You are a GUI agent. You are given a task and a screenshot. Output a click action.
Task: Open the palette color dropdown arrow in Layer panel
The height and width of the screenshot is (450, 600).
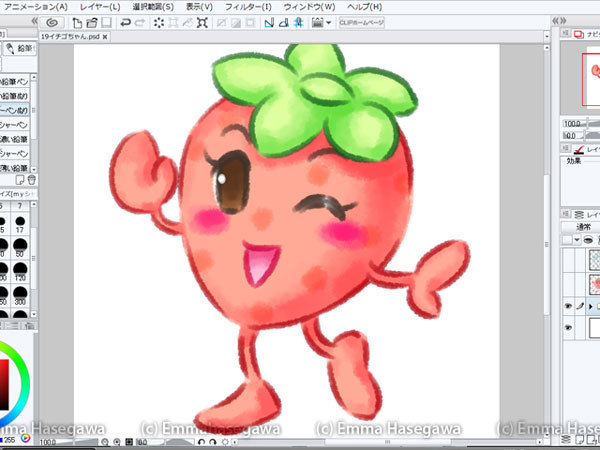point(577,240)
